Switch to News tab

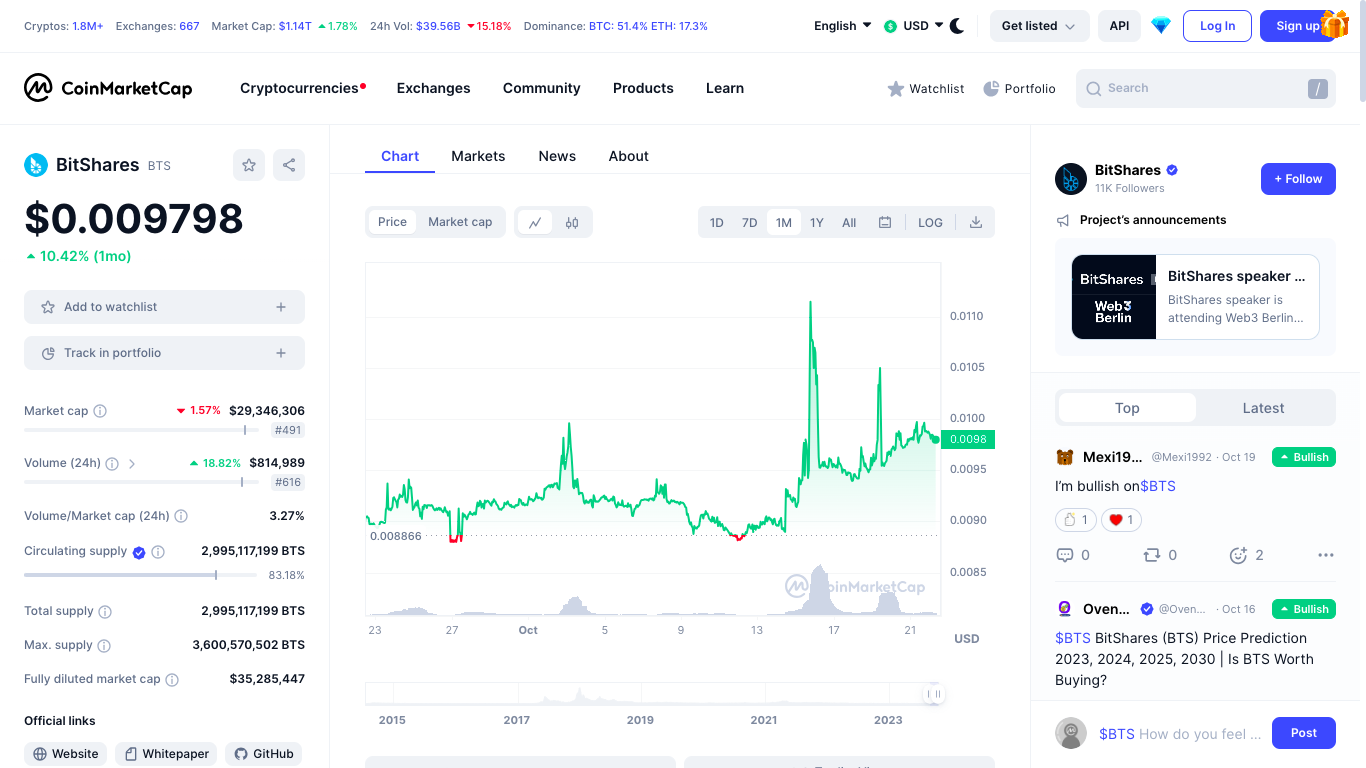[557, 156]
